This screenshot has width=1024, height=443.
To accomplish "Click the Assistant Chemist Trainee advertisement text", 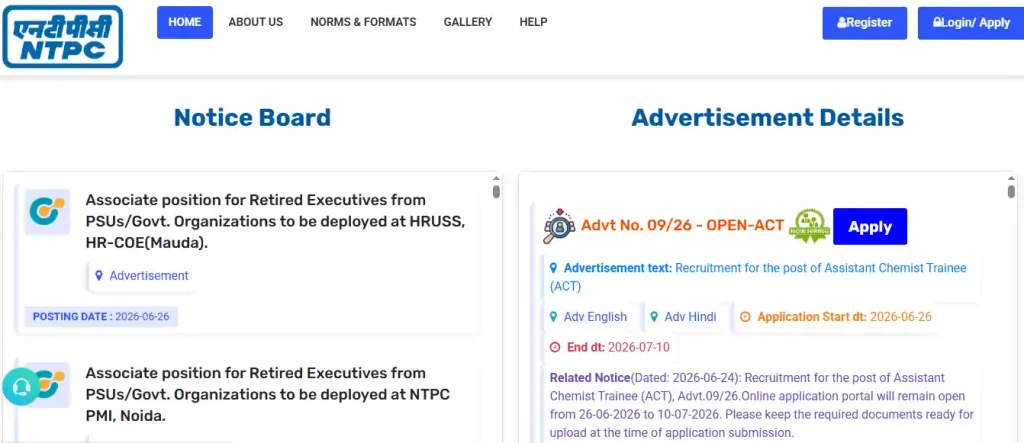I will coord(758,277).
